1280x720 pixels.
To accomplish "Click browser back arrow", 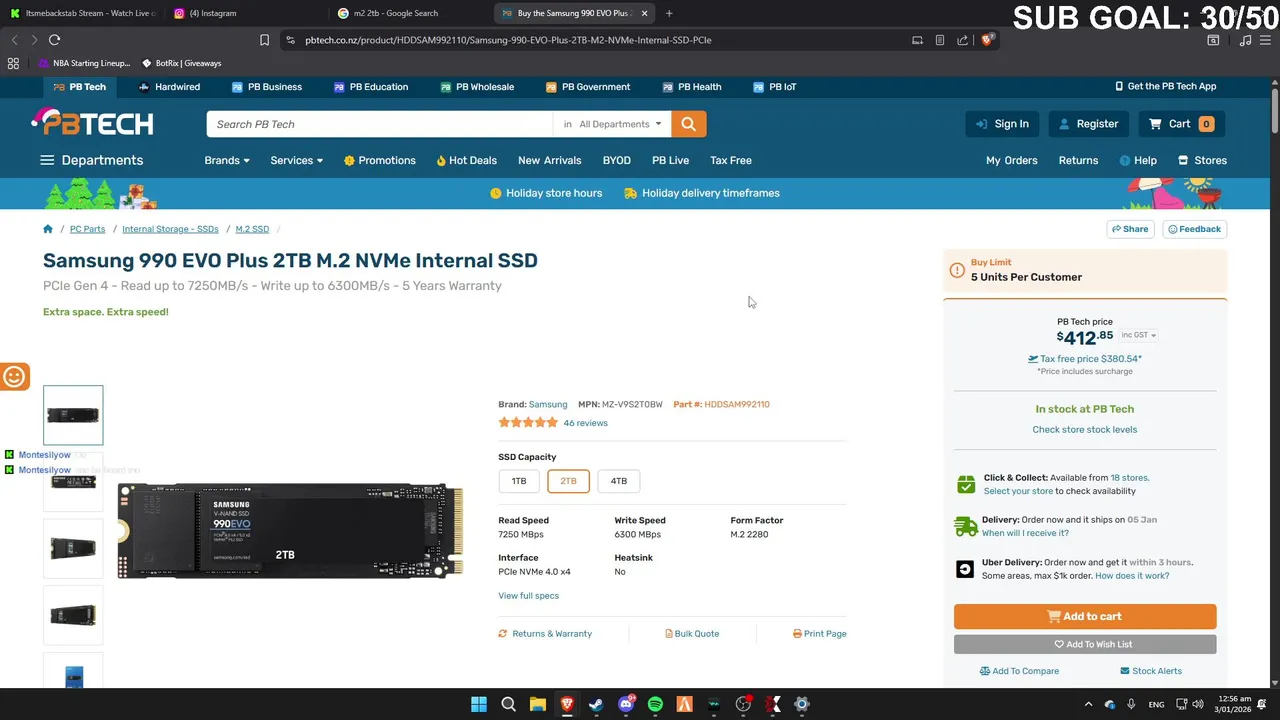I will coord(14,40).
